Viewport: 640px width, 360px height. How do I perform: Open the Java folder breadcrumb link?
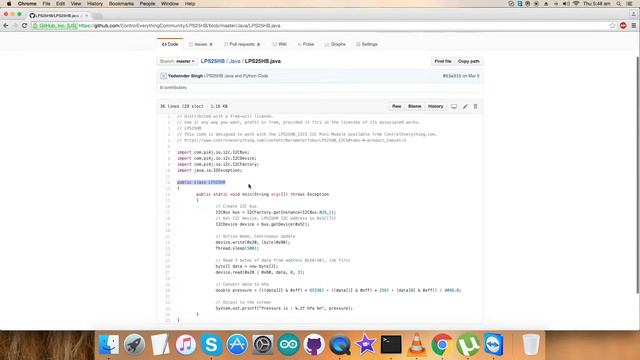pos(235,61)
